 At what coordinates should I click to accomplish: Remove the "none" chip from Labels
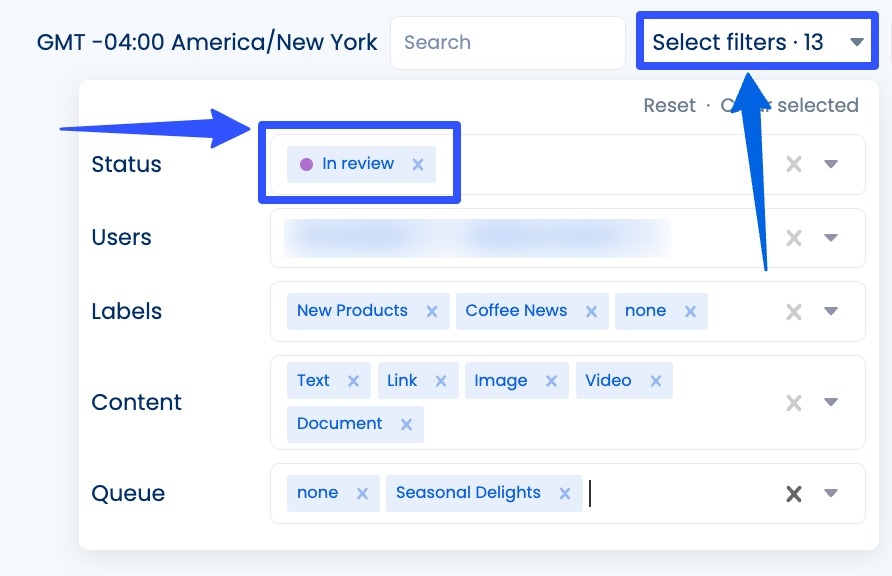click(x=688, y=311)
